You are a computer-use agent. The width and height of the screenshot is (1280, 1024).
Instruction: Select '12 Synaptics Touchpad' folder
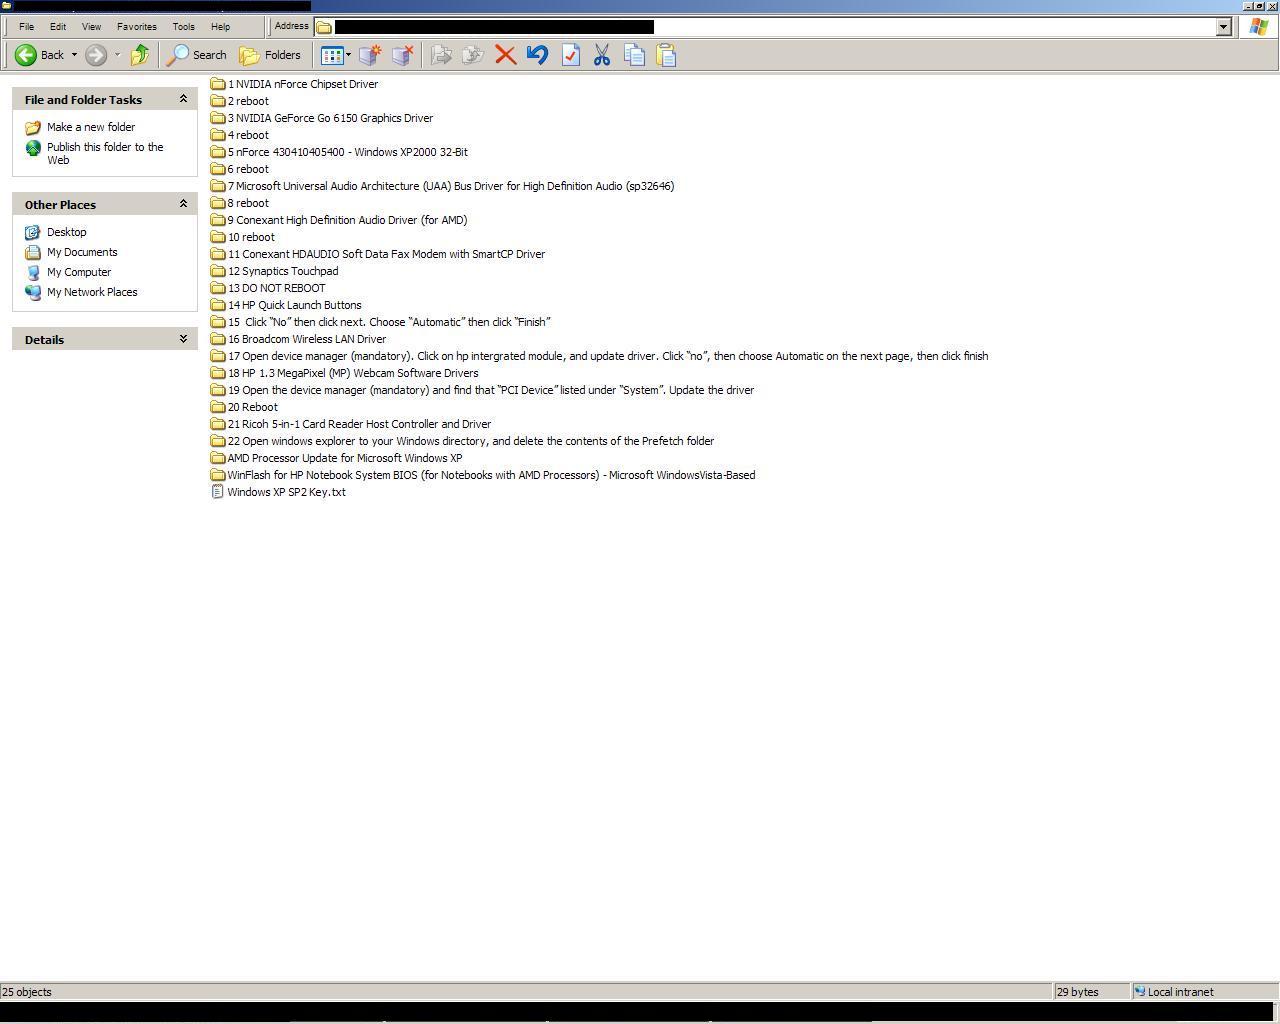click(274, 271)
